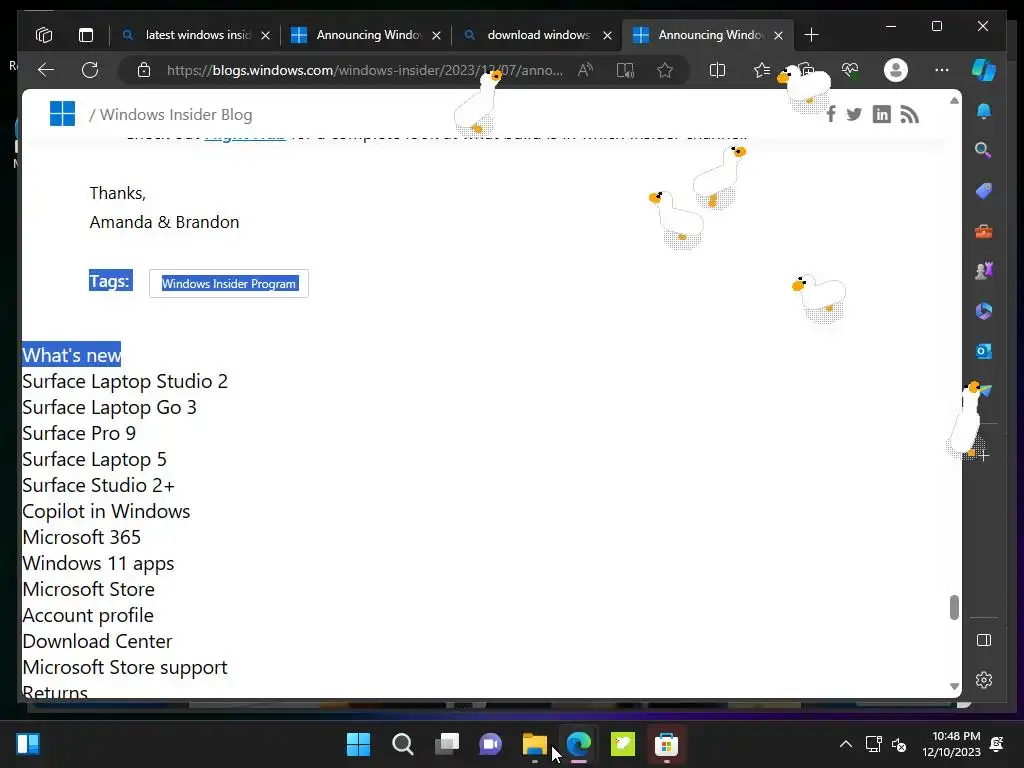The width and height of the screenshot is (1024, 768).
Task: Open Copilot in Windows link
Action: pos(106,511)
